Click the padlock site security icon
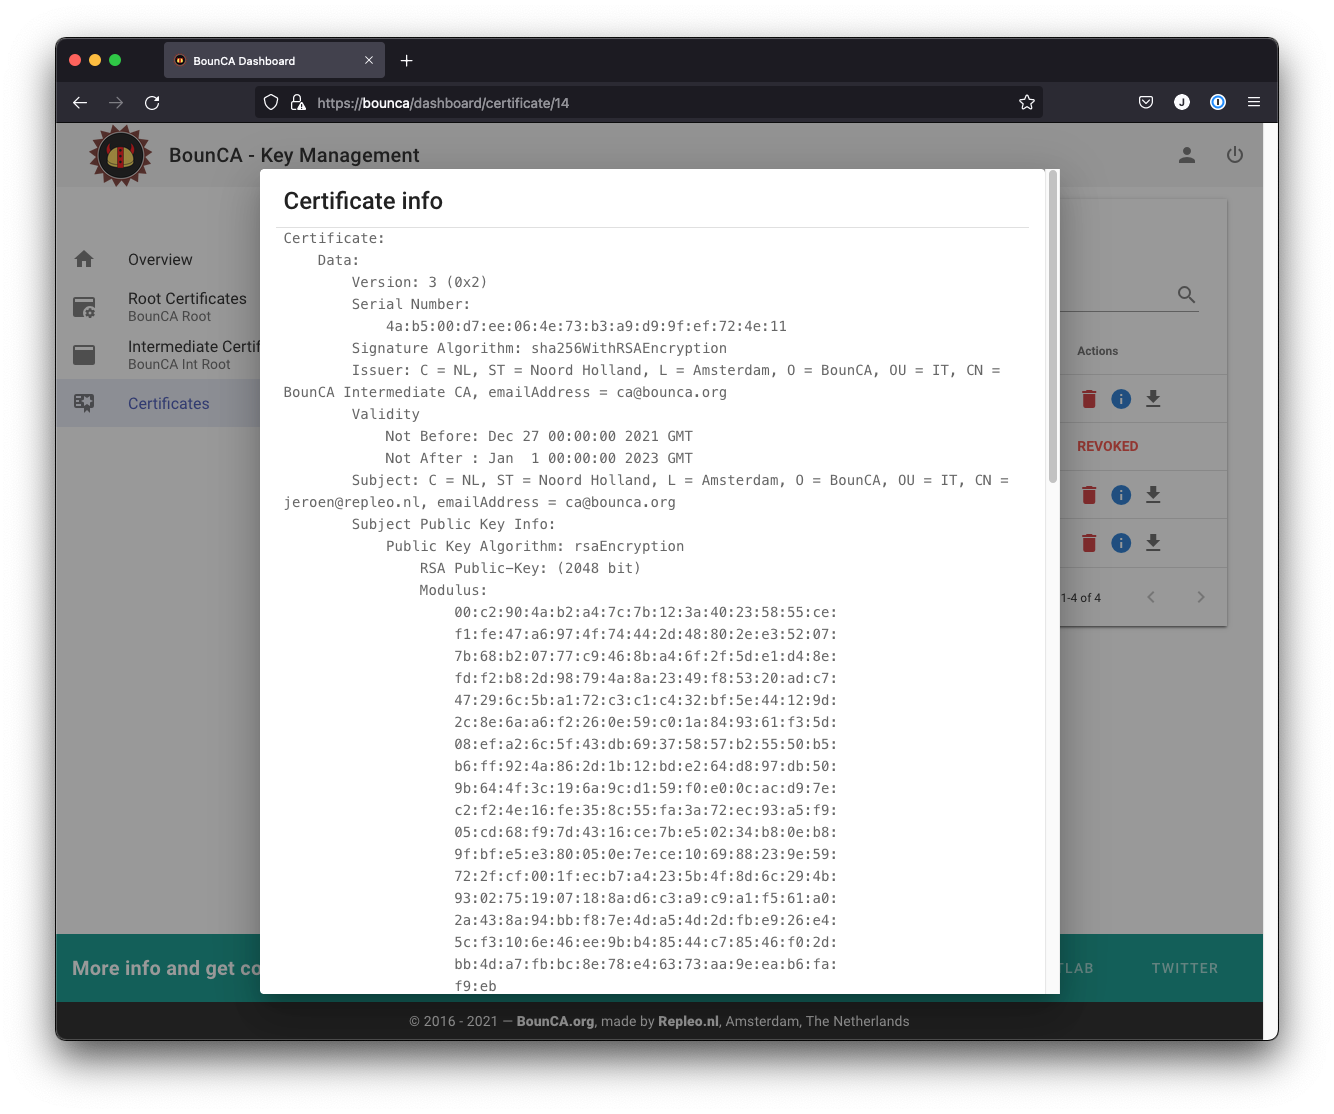This screenshot has width=1334, height=1114. pos(297,102)
